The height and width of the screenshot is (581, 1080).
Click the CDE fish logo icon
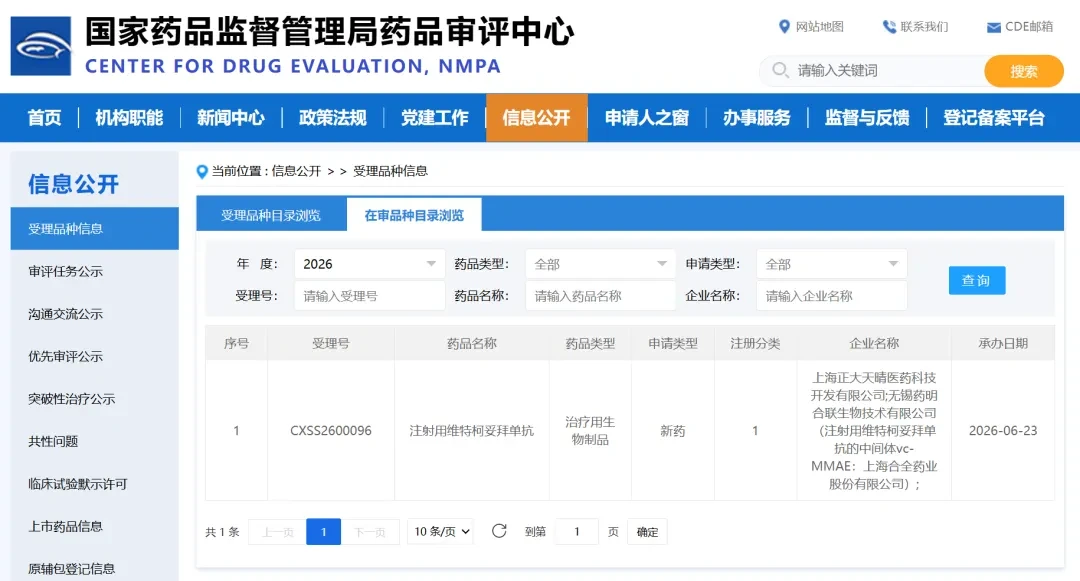point(41,46)
